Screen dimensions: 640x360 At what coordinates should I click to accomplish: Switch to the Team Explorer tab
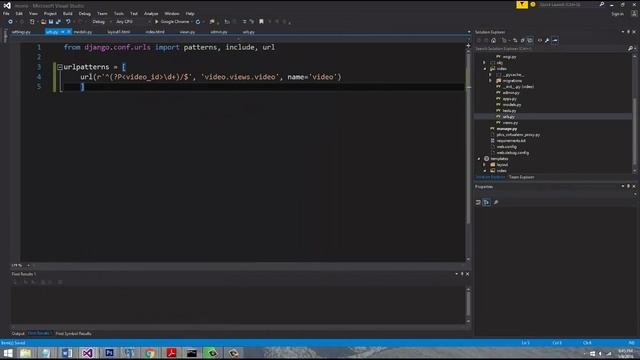click(x=521, y=177)
